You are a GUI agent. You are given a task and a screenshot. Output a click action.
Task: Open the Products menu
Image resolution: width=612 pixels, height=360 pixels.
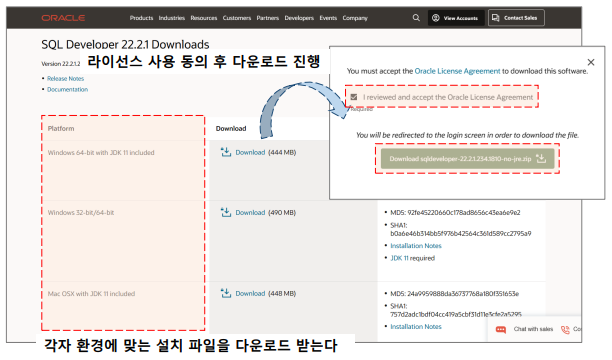click(141, 18)
